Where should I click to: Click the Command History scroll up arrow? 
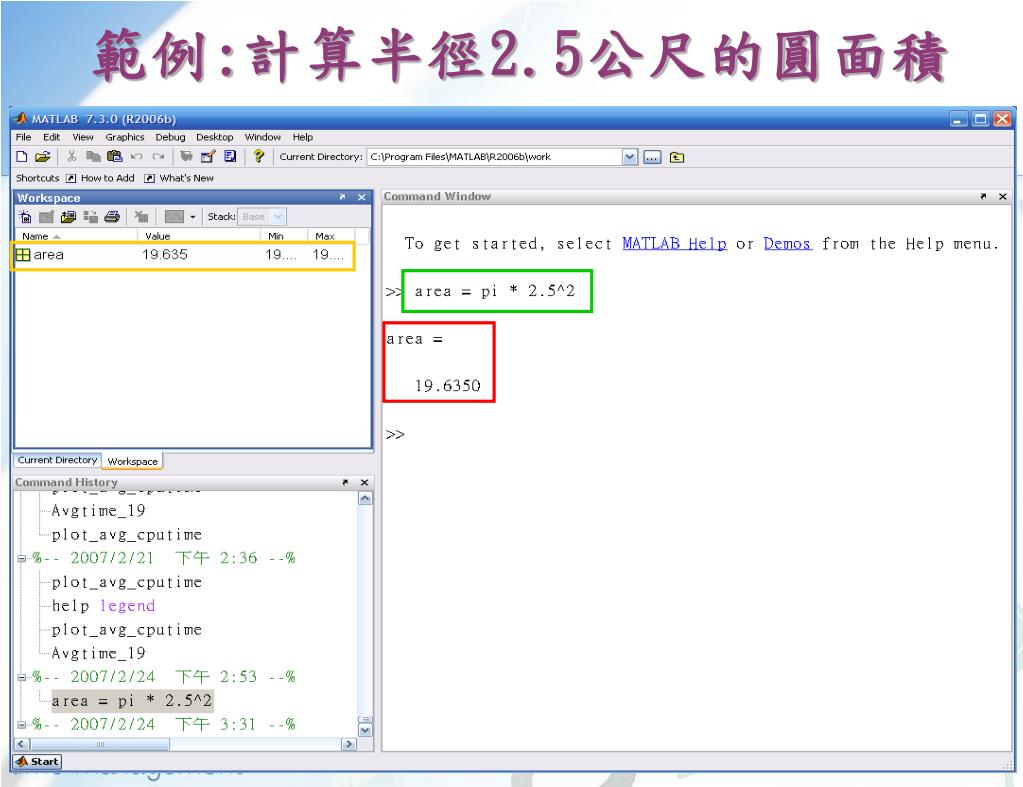[x=365, y=499]
